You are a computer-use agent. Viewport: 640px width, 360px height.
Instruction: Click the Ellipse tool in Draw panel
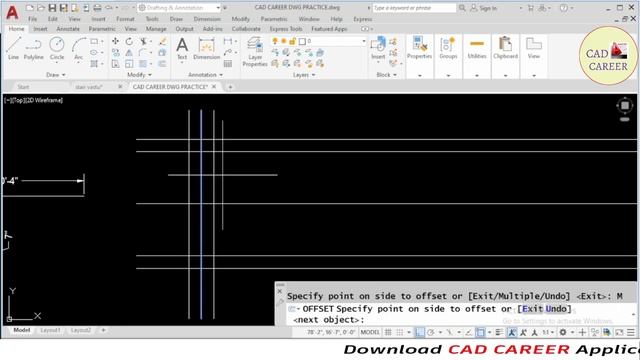[94, 53]
